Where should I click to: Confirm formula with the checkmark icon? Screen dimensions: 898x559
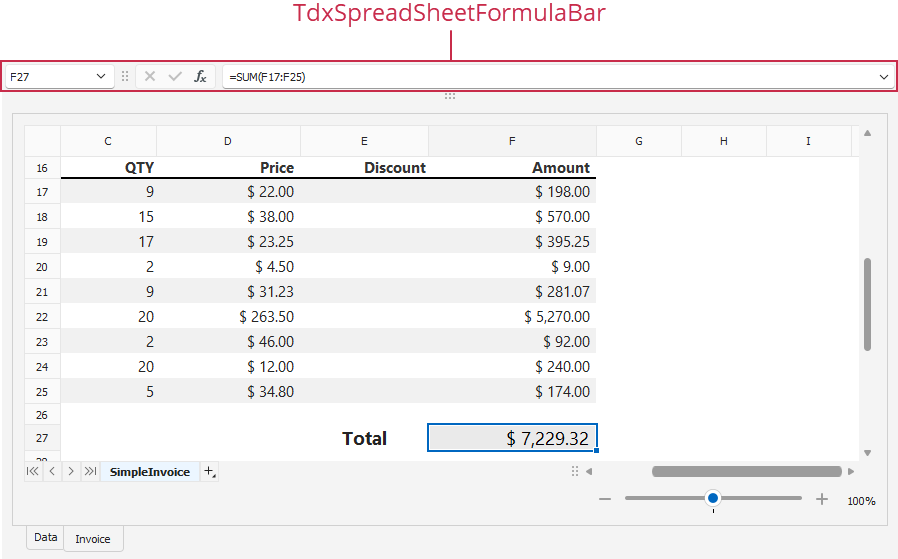coord(175,77)
